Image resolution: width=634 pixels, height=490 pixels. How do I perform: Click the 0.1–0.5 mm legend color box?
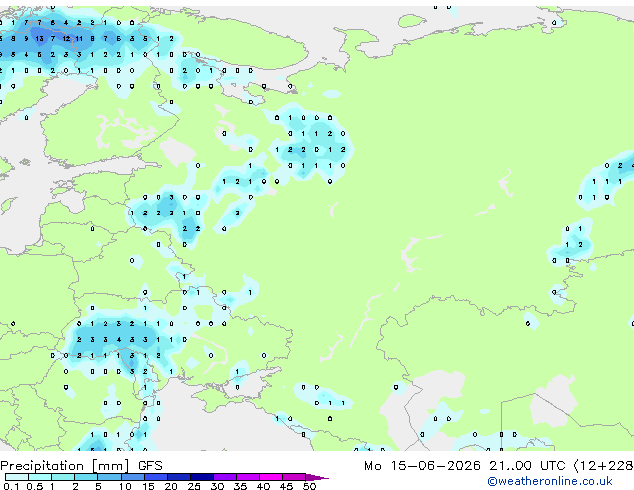point(17,477)
